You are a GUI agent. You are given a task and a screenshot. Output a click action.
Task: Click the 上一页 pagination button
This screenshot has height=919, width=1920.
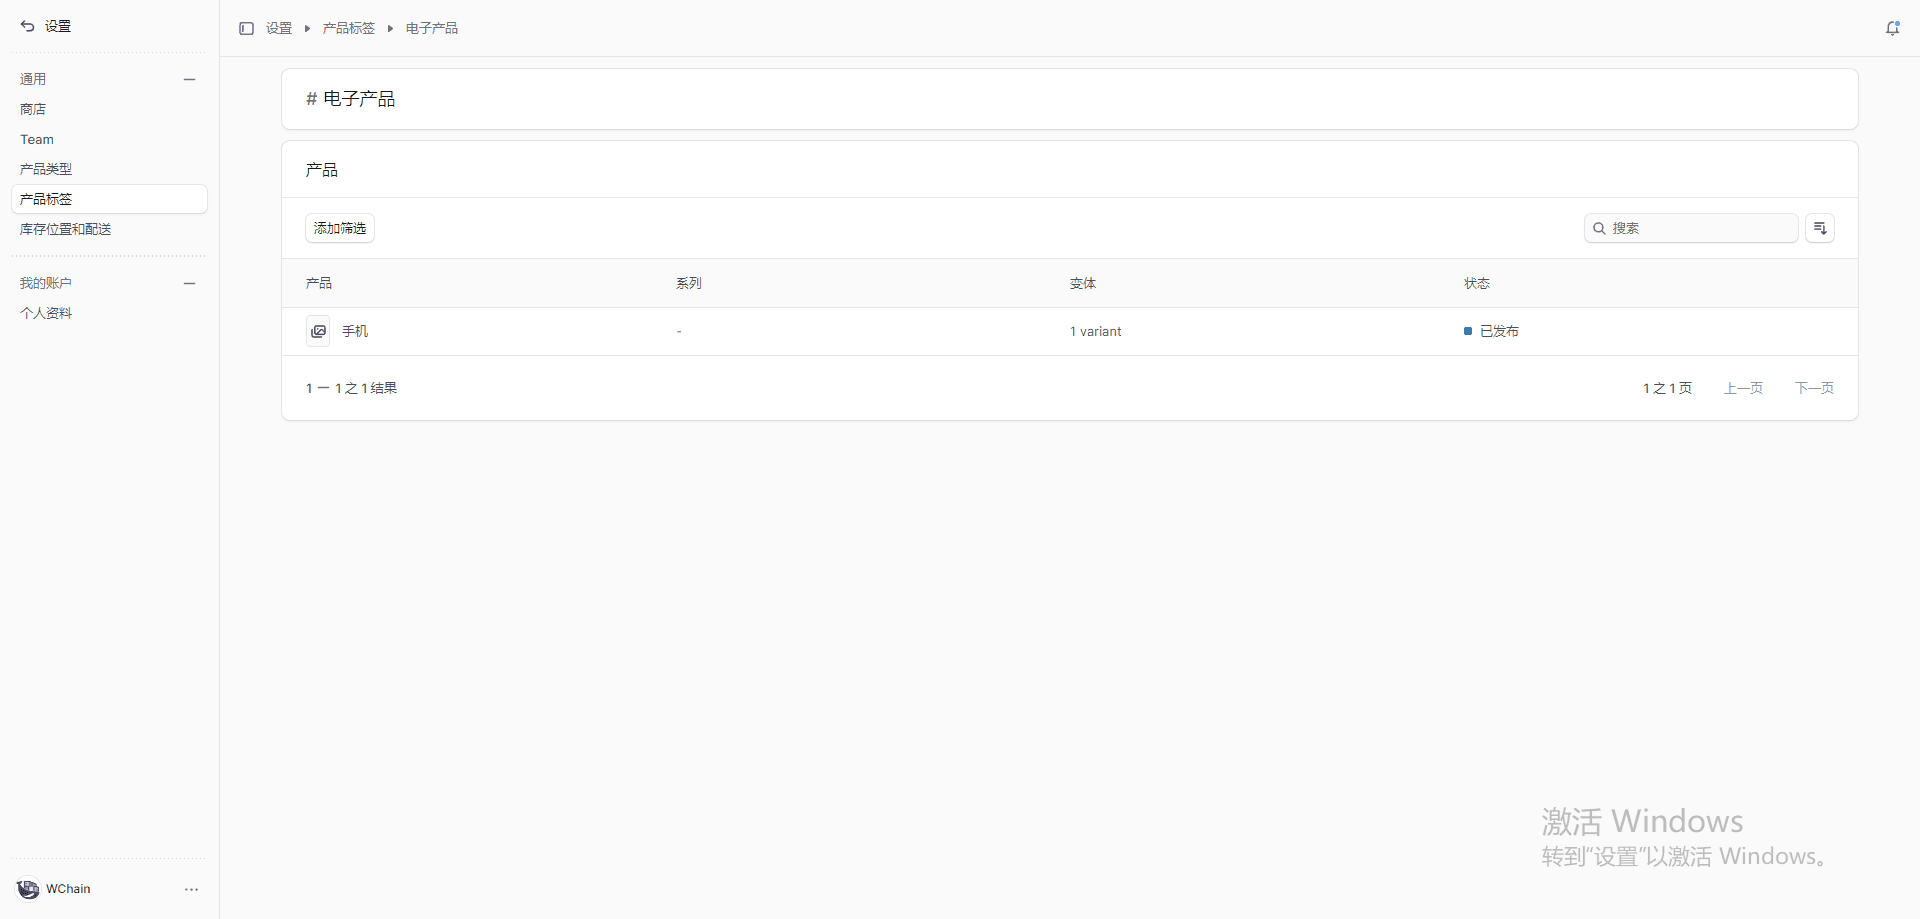coord(1743,388)
